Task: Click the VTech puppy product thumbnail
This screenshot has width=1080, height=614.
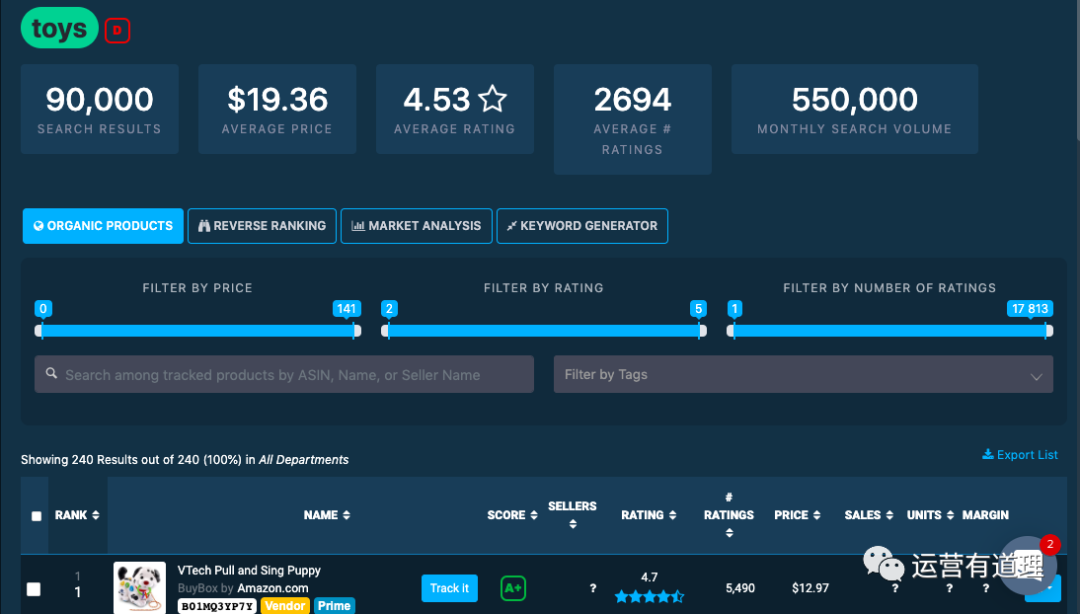Action: (x=139, y=587)
